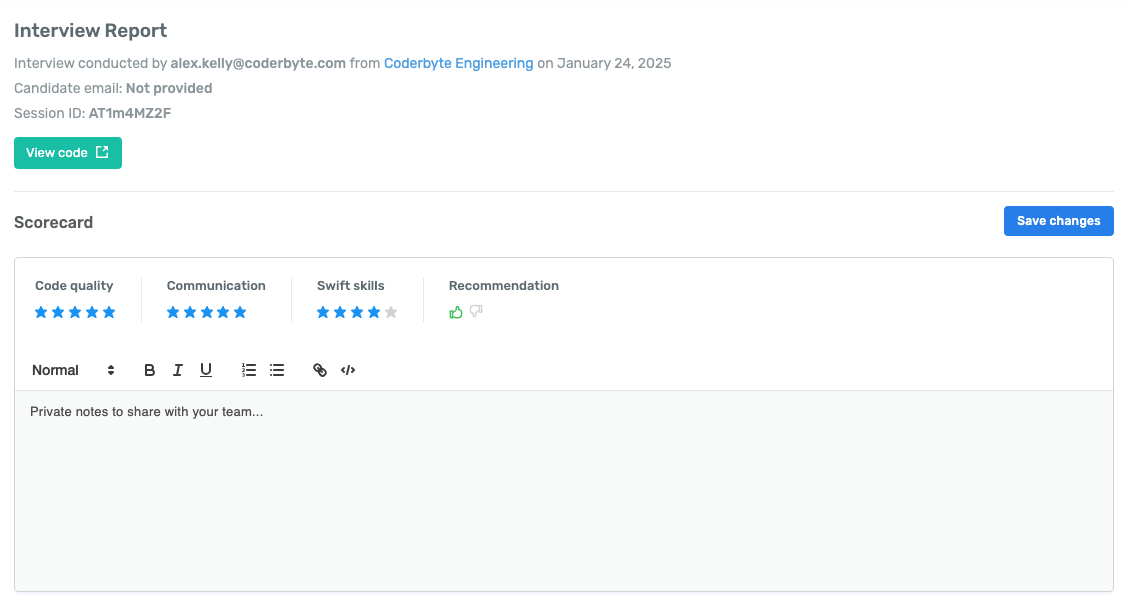Image resolution: width=1128 pixels, height=608 pixels.
Task: Click the third star under Code quality
Action: (x=75, y=312)
